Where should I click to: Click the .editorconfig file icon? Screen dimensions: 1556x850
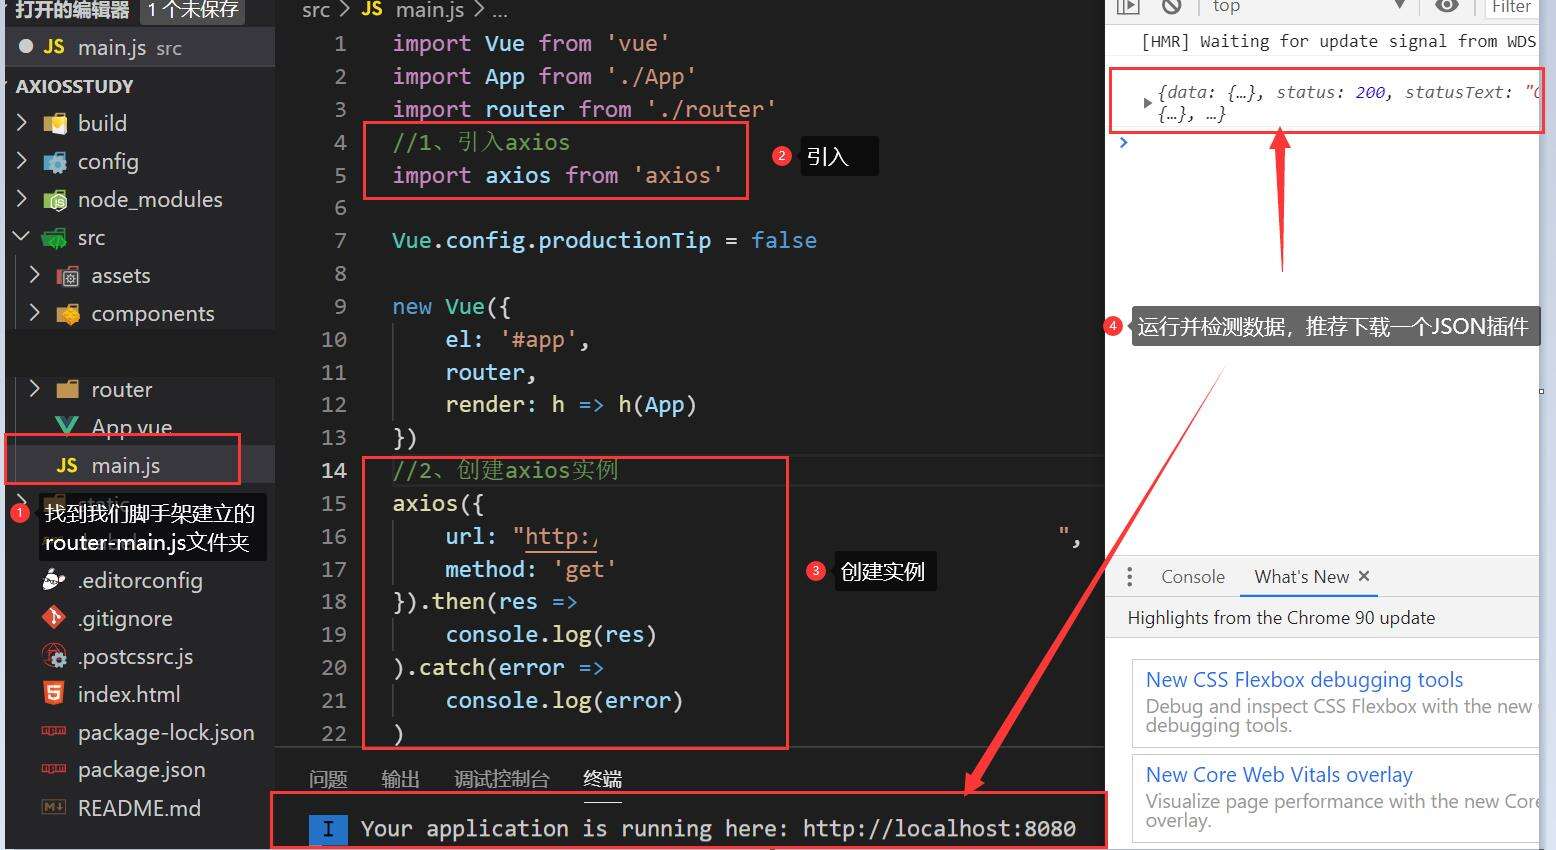pyautogui.click(x=54, y=579)
